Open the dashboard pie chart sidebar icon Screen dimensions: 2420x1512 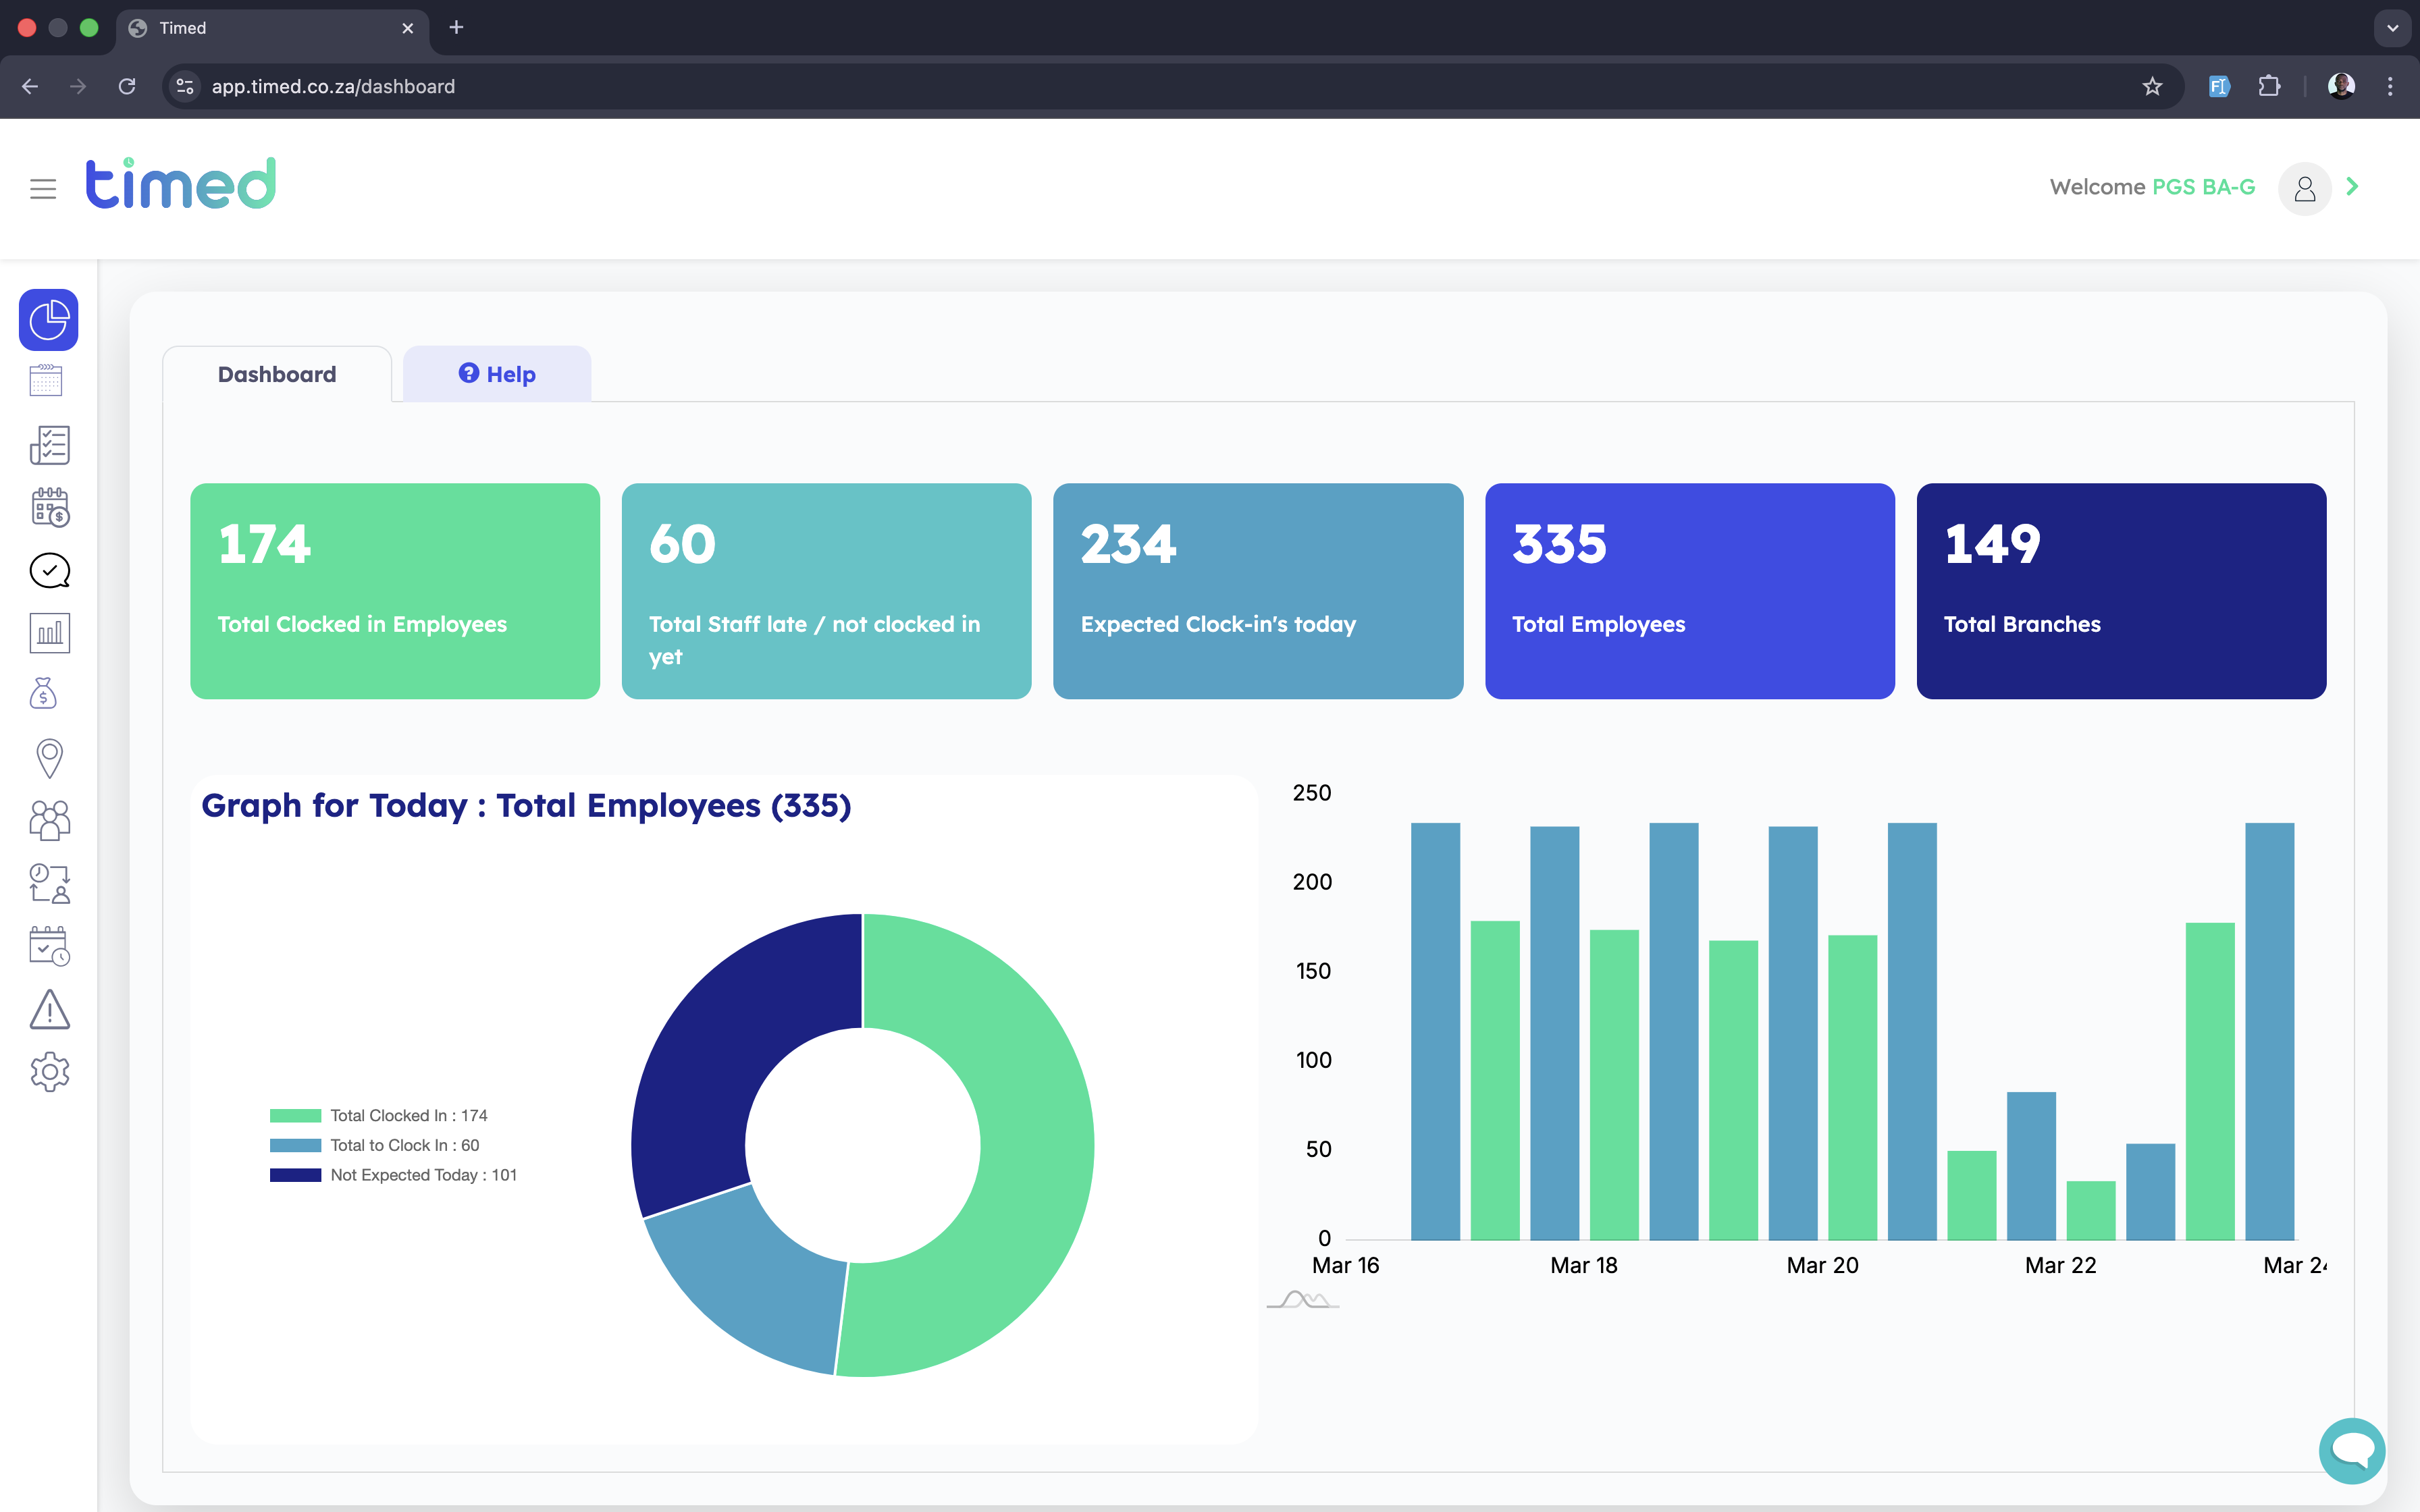coord(49,320)
